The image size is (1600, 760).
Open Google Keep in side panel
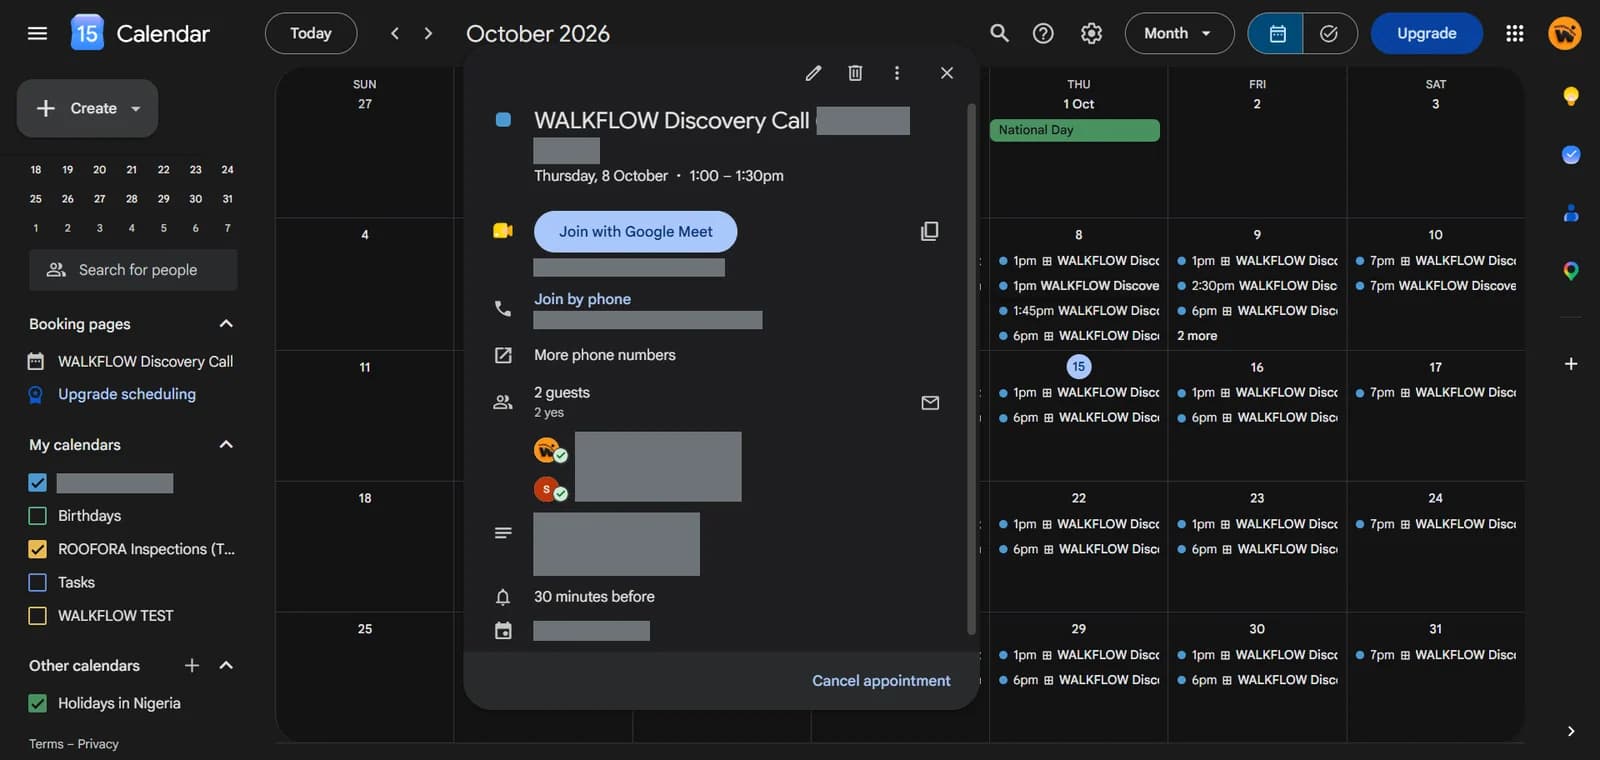1571,96
